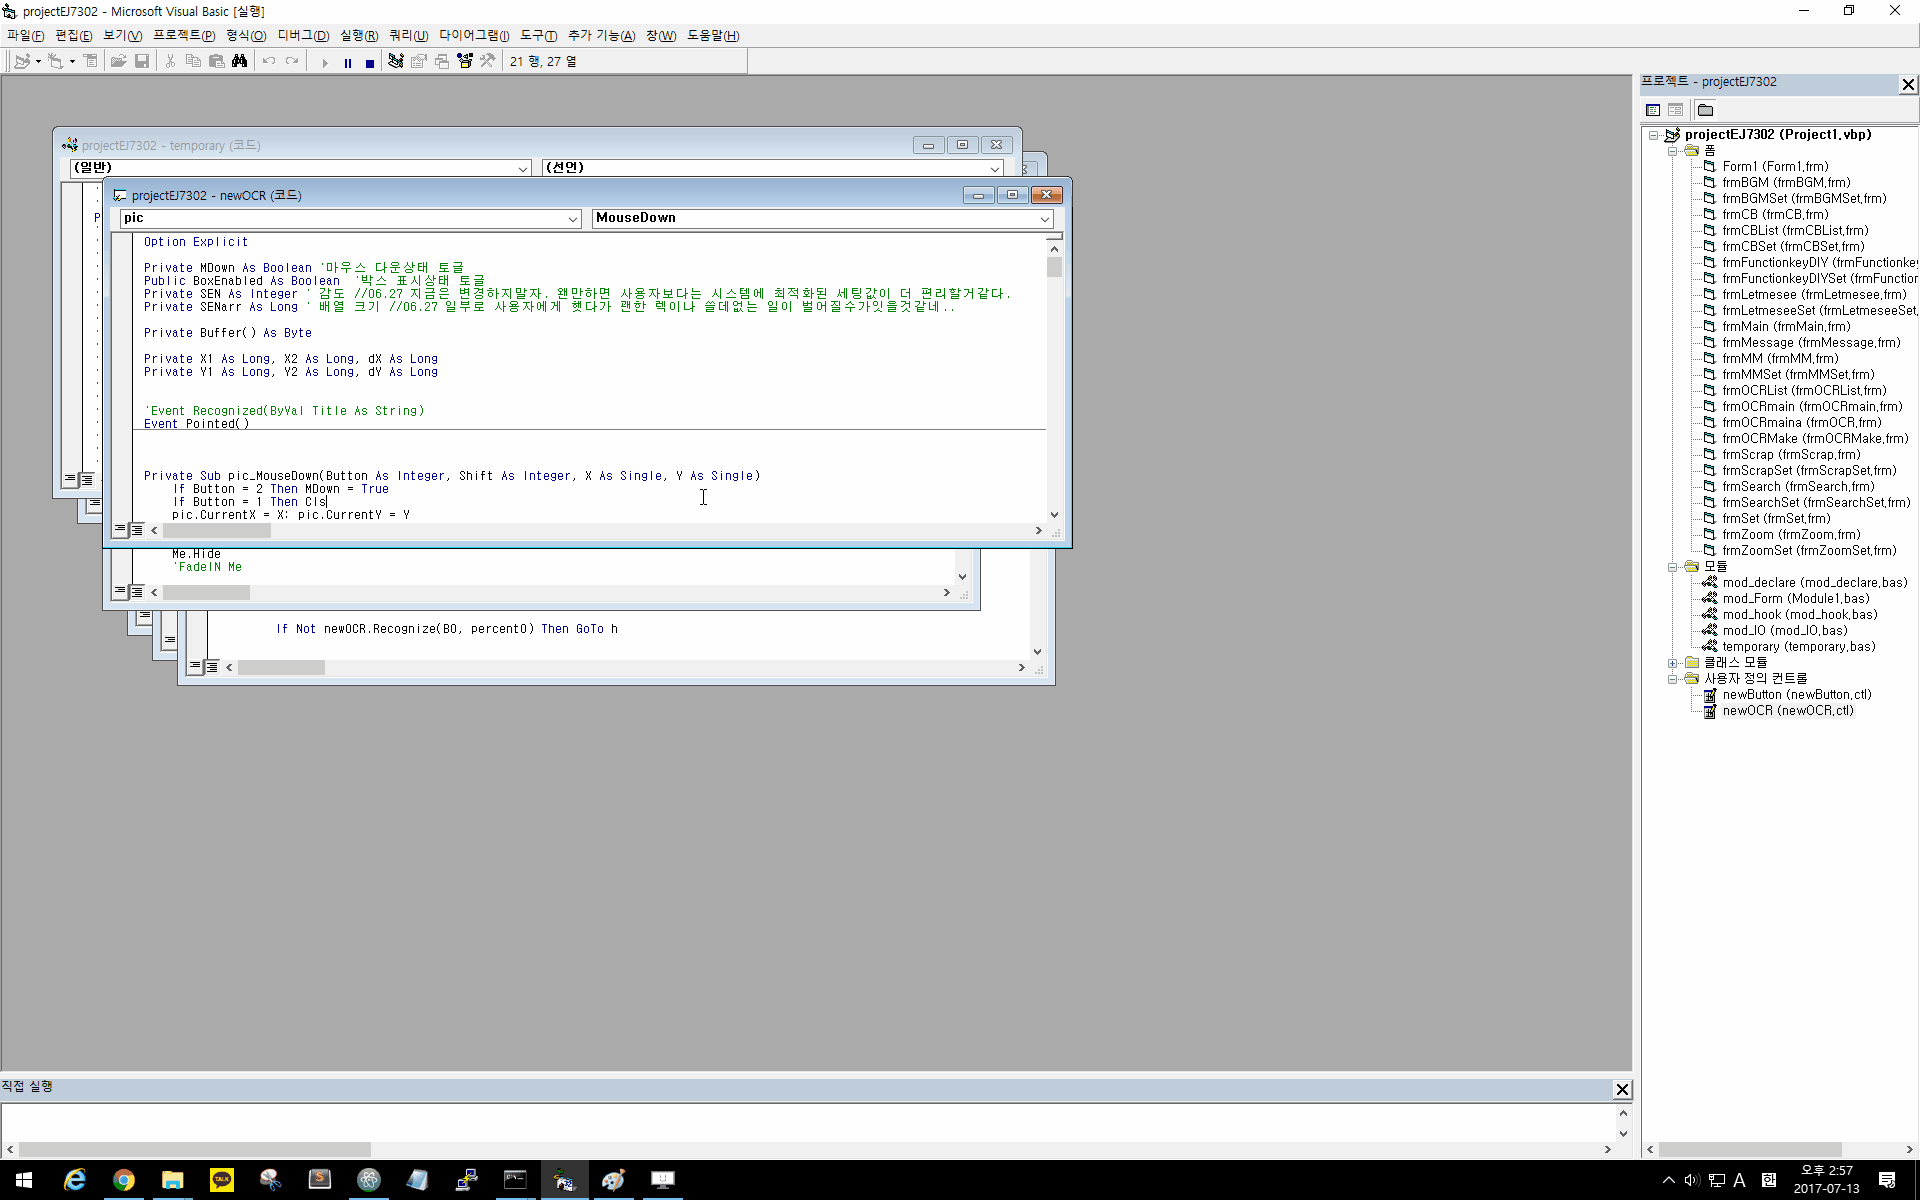Image resolution: width=1920 pixels, height=1200 pixels.
Task: Open the 'pic' object dropdown
Action: pos(573,219)
